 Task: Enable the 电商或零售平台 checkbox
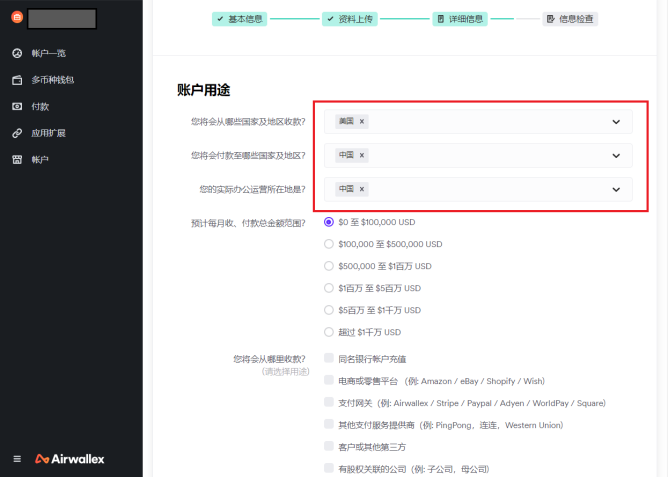pos(329,380)
